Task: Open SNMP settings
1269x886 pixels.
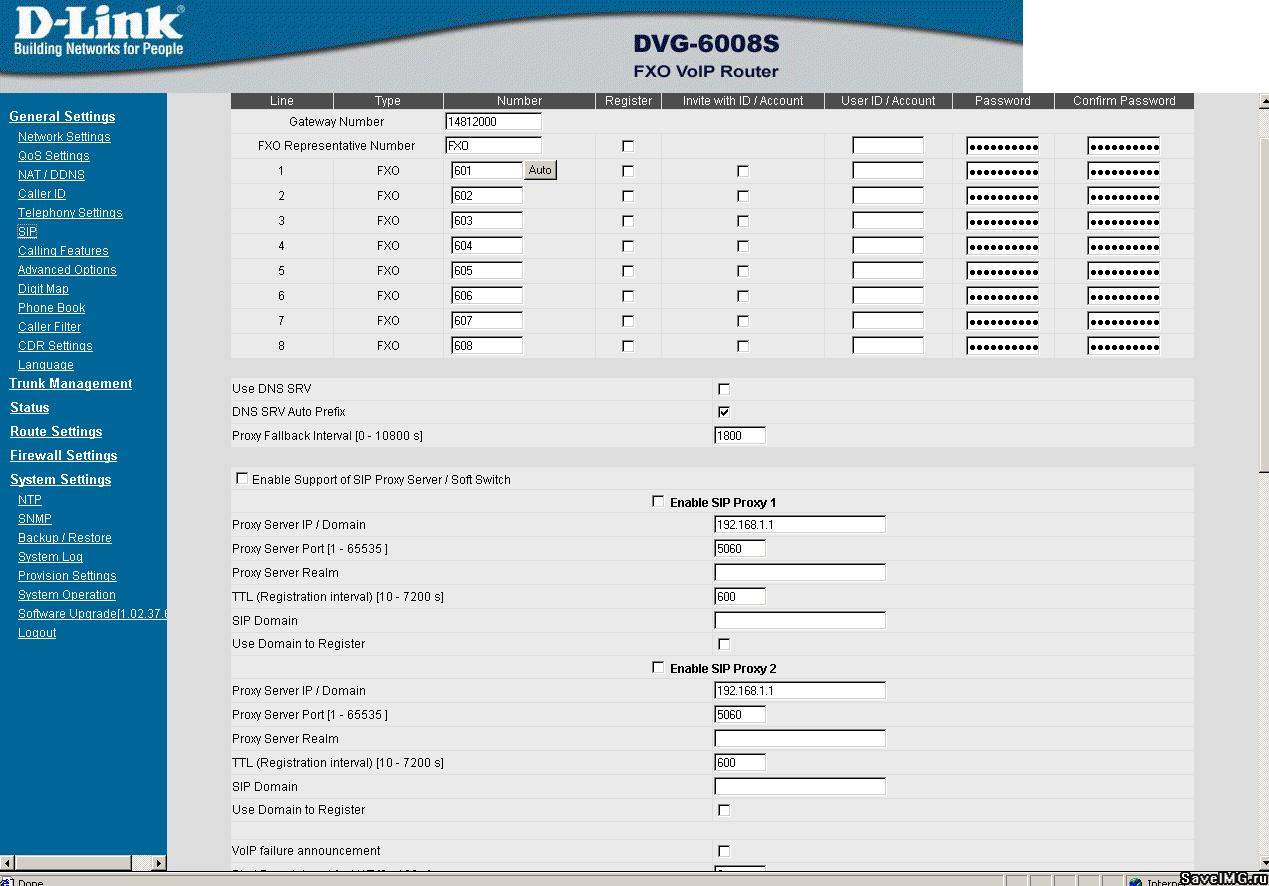Action: point(35,519)
